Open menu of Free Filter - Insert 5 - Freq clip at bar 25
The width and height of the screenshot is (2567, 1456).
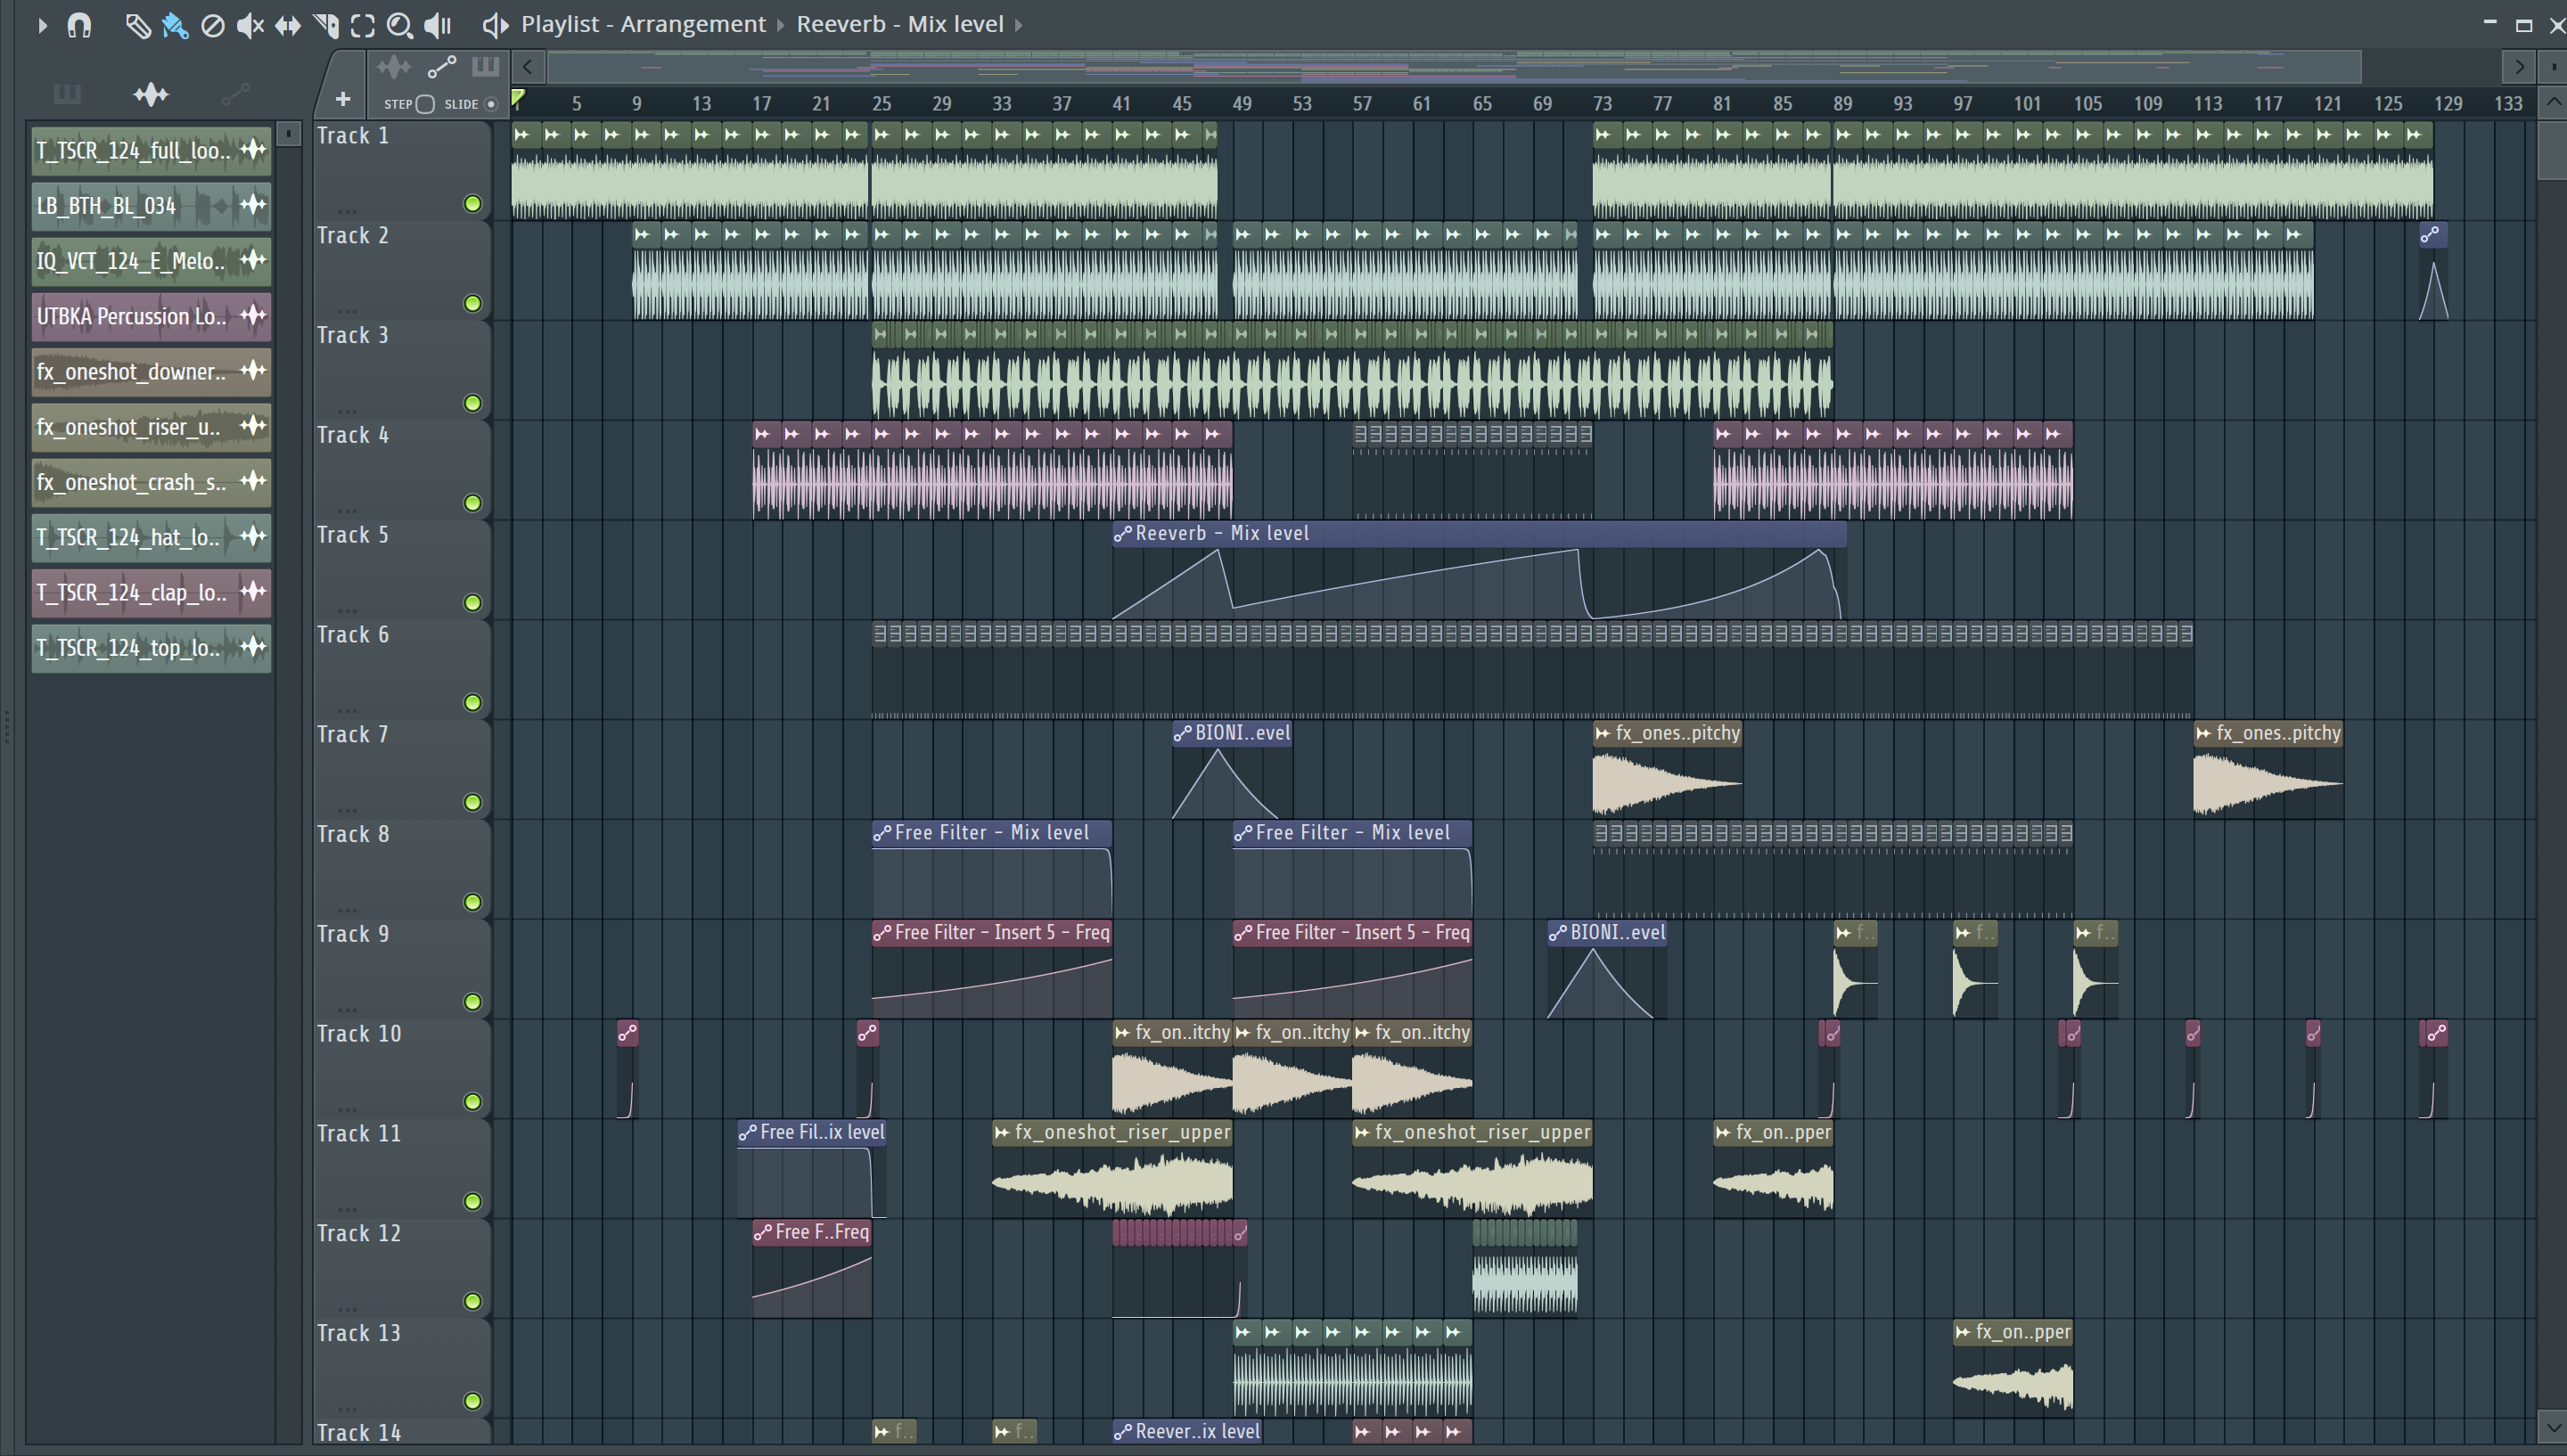(882, 933)
